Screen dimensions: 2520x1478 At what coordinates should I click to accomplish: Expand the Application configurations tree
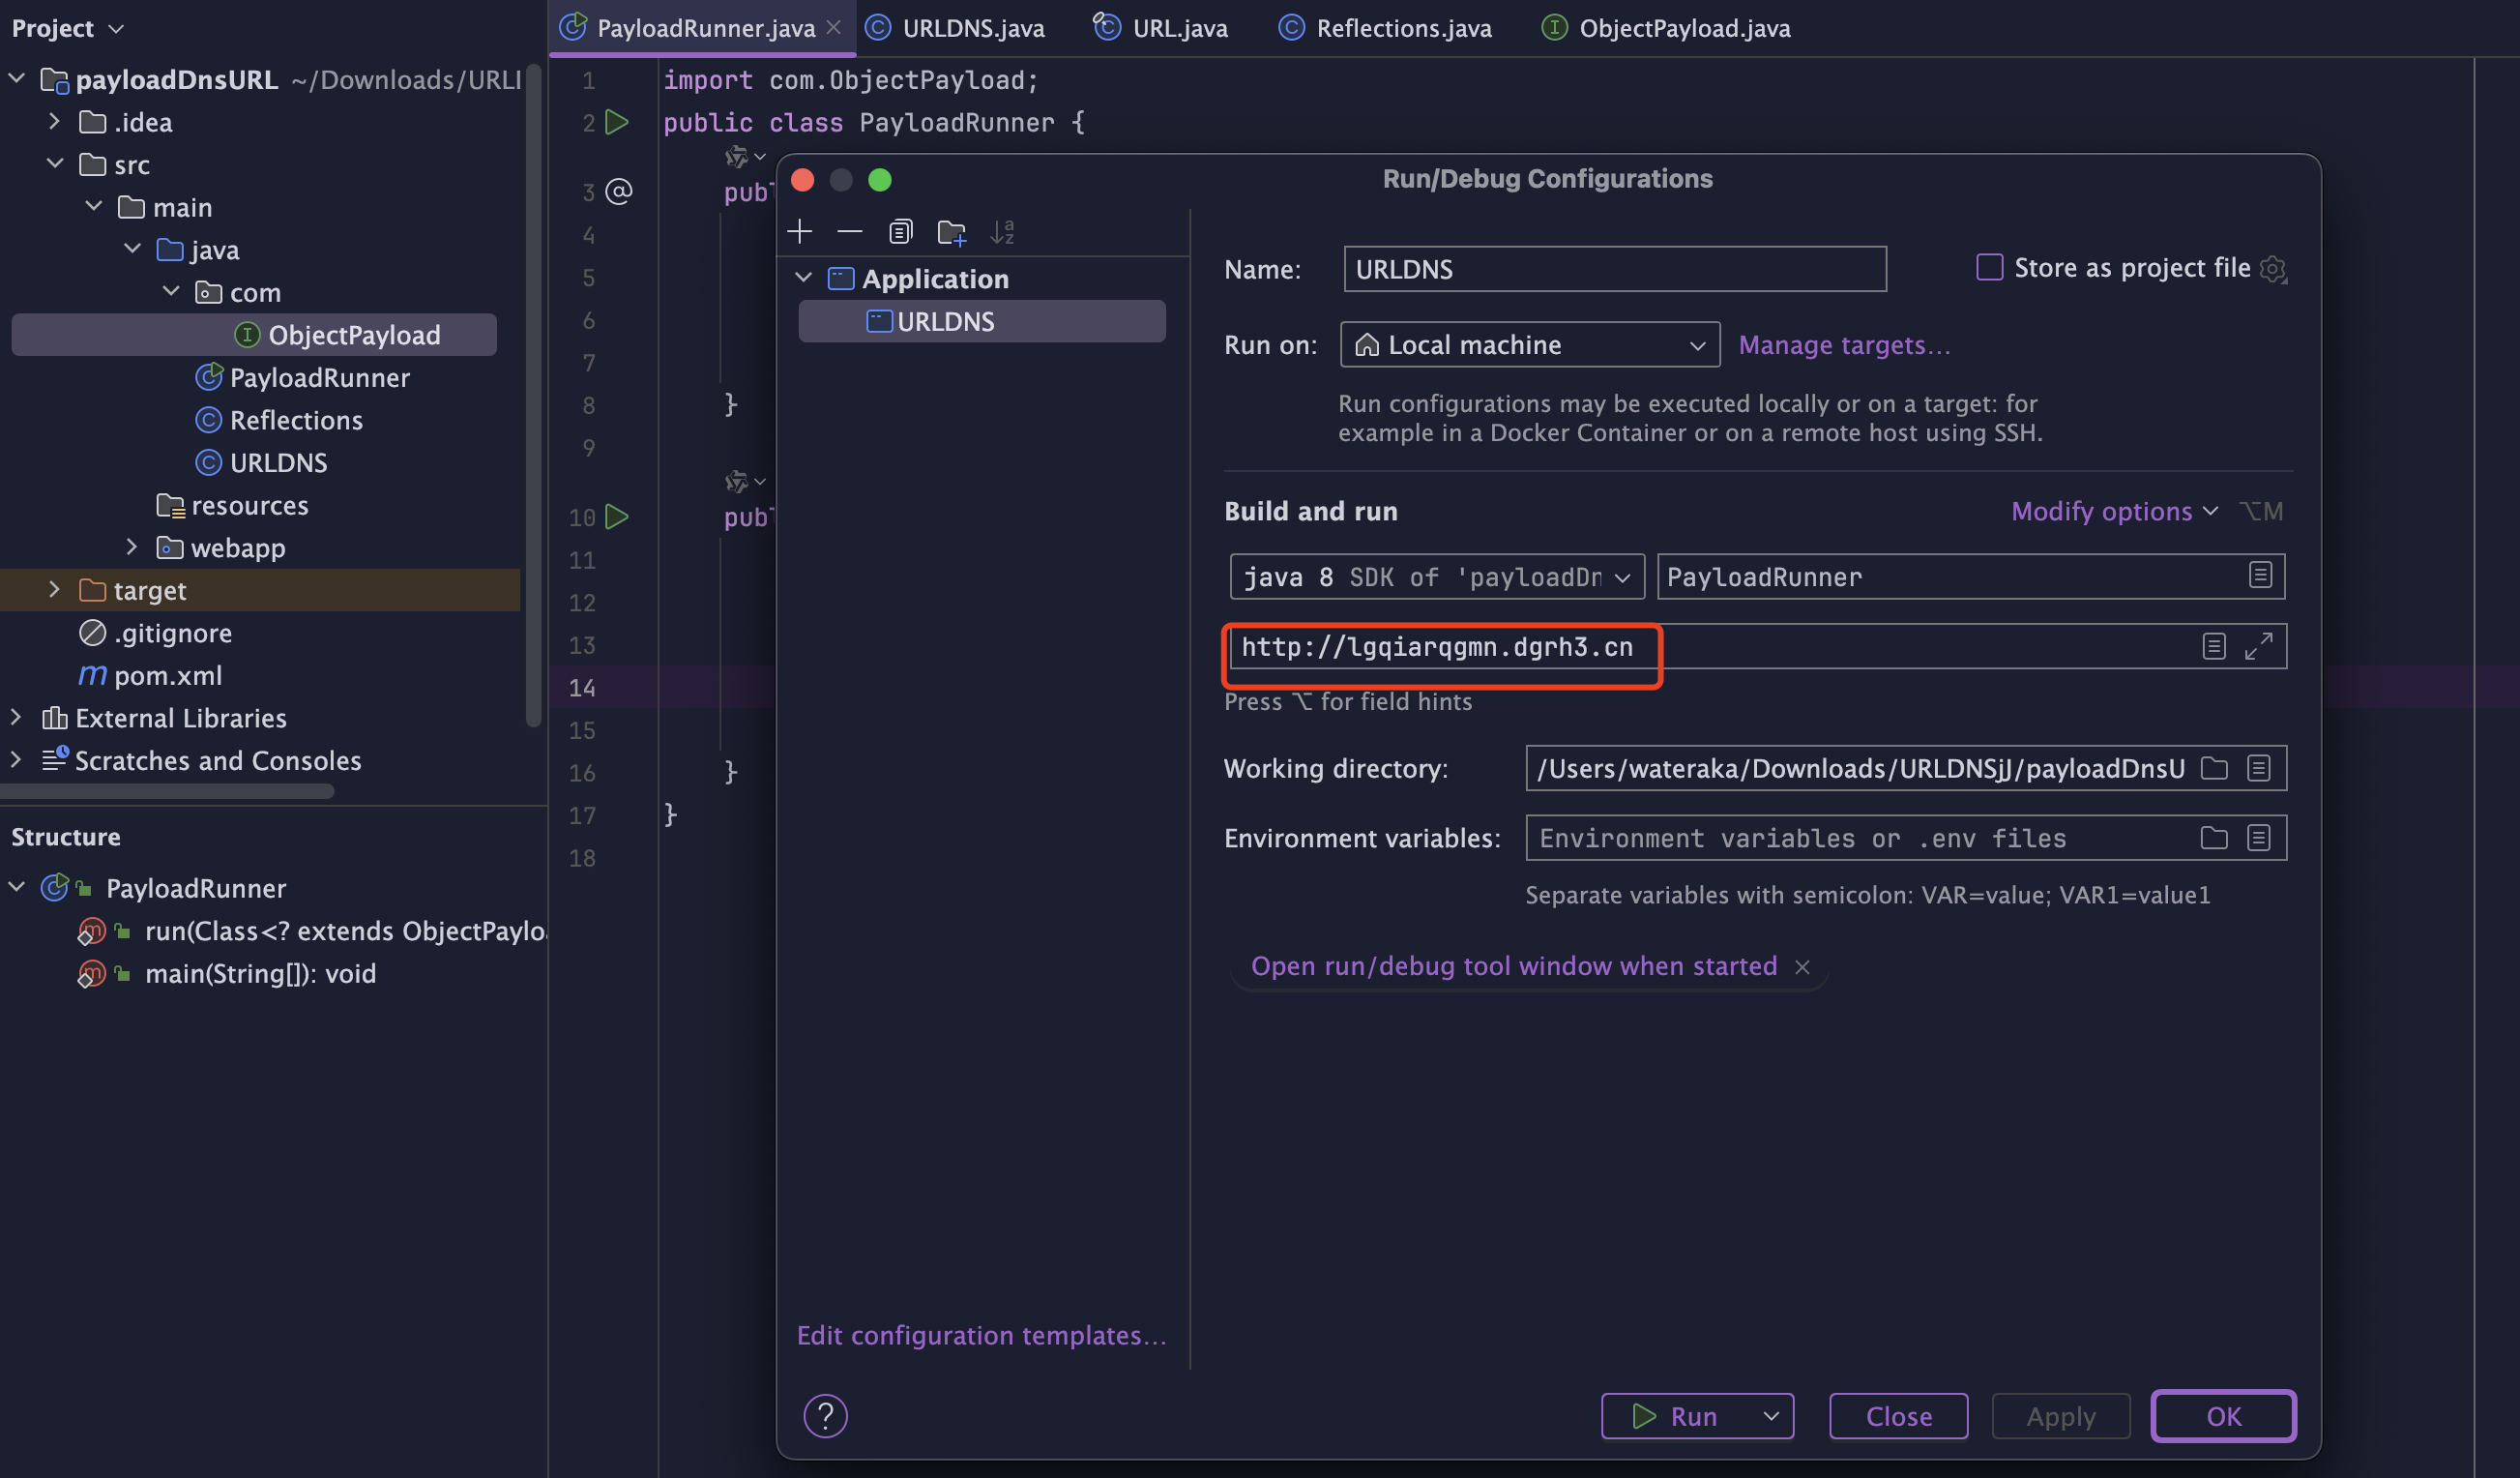tap(804, 278)
